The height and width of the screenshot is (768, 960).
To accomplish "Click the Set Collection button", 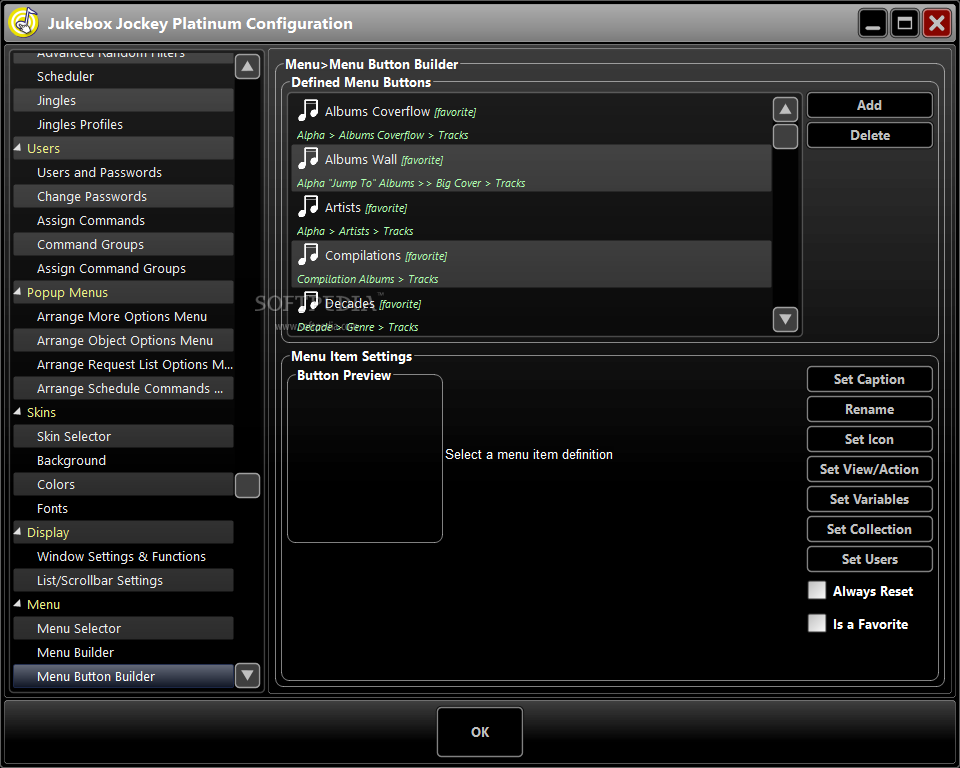I will [x=869, y=529].
